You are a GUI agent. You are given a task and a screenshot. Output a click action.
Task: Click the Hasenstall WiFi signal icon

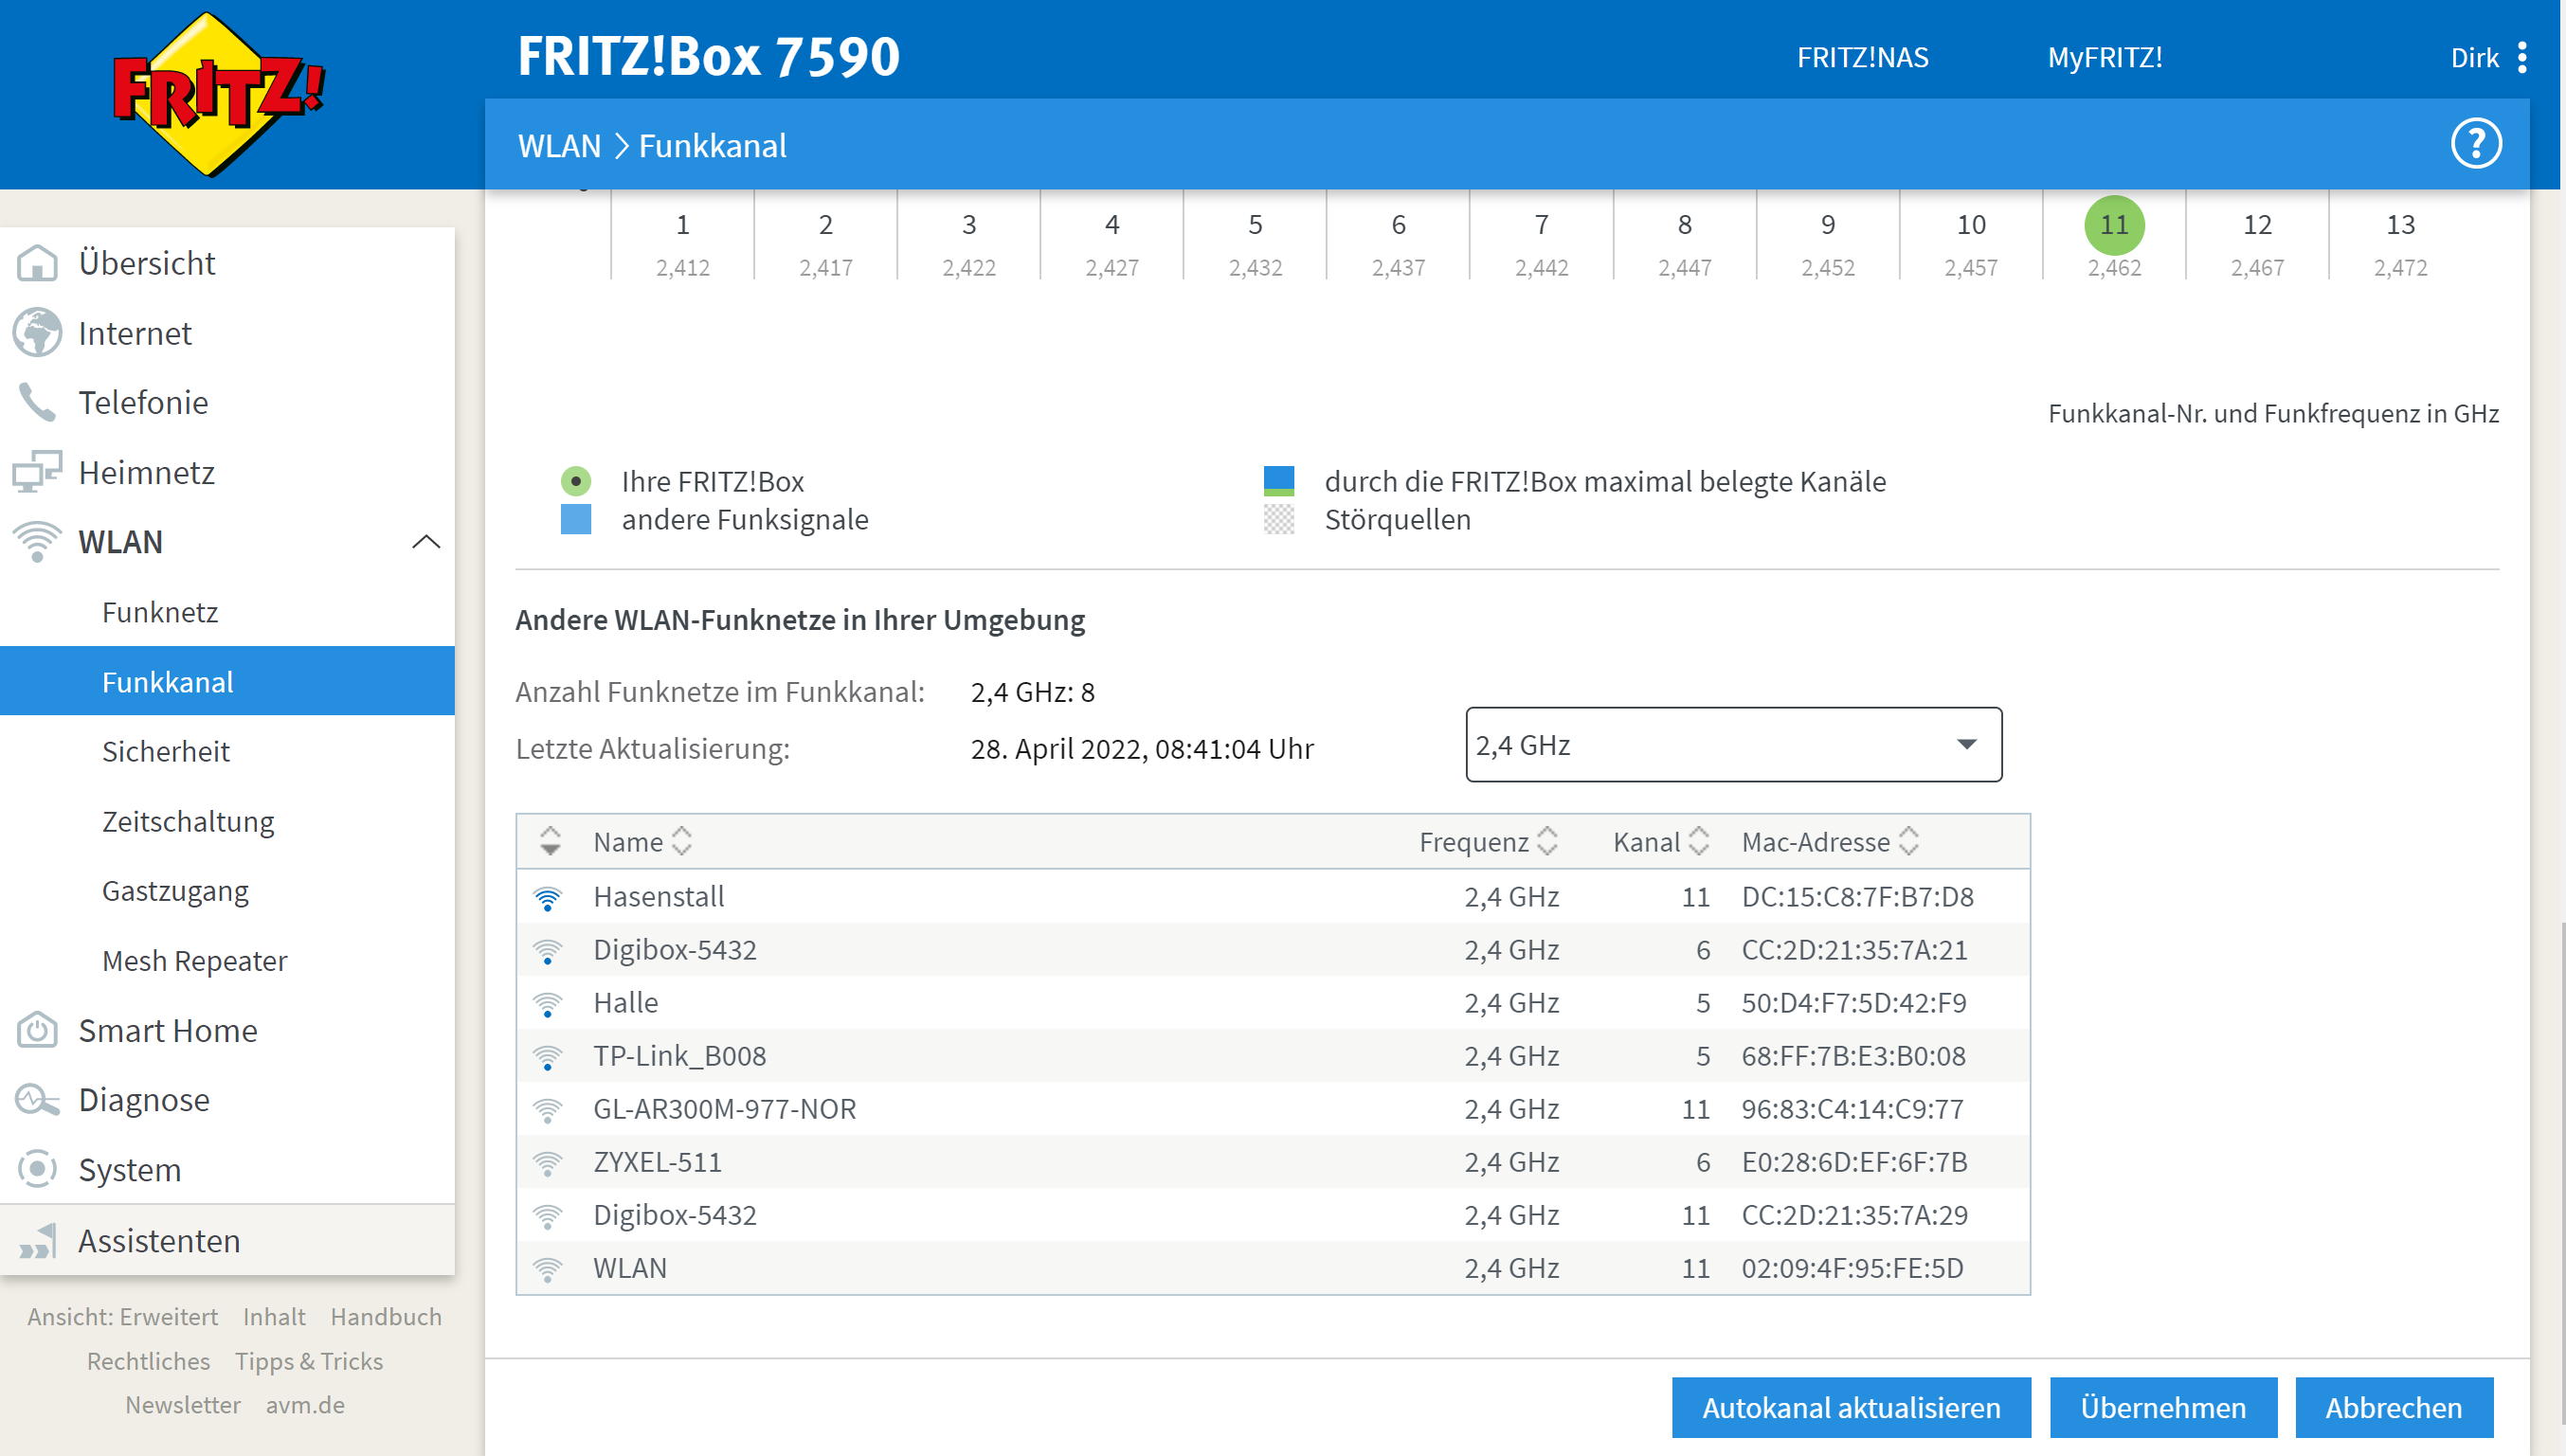(548, 897)
